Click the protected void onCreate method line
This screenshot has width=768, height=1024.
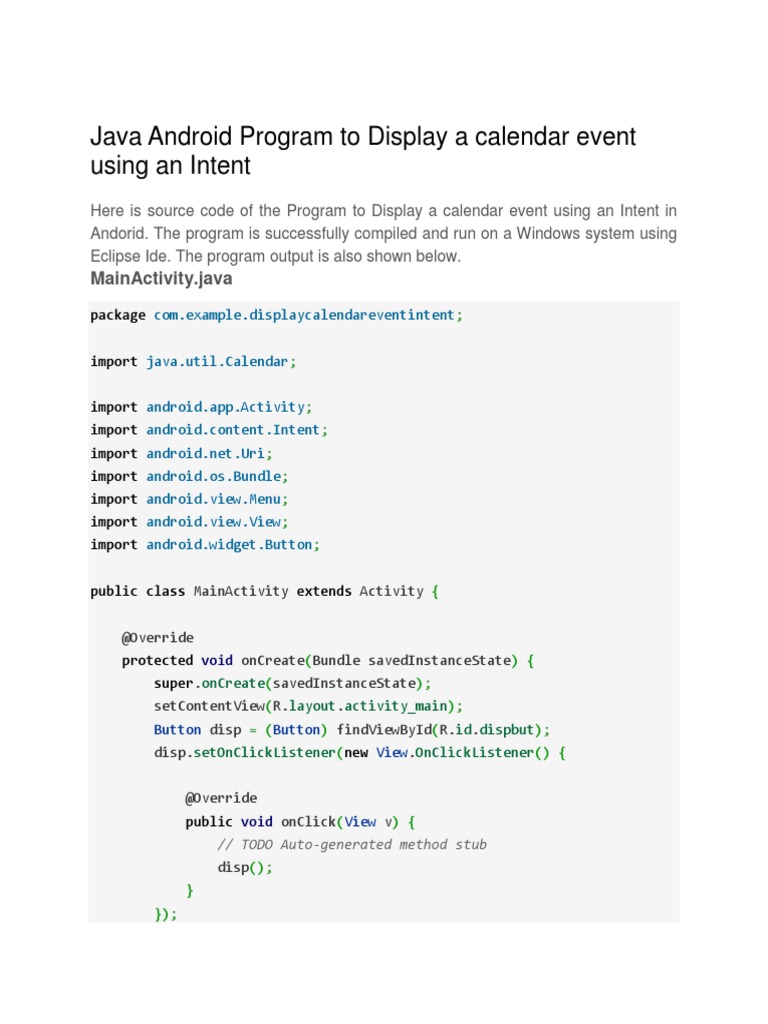coord(328,660)
